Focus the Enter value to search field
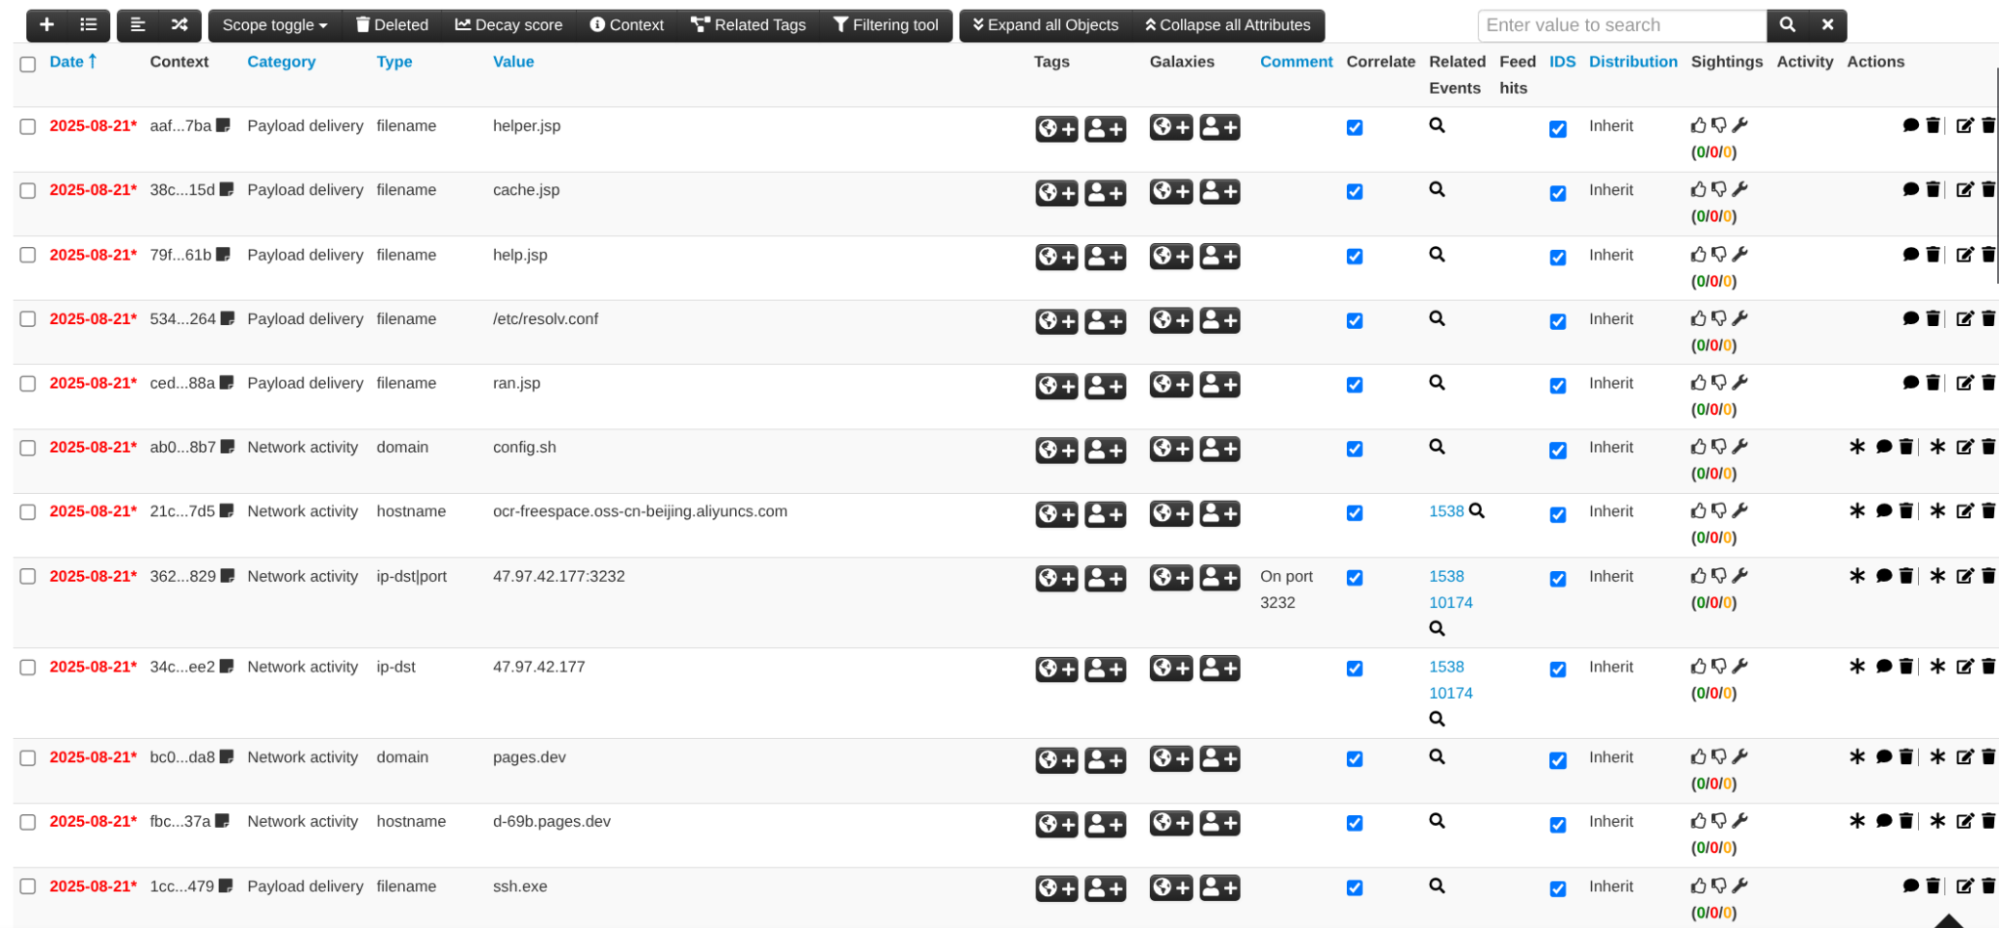The image size is (1999, 929). (1622, 25)
